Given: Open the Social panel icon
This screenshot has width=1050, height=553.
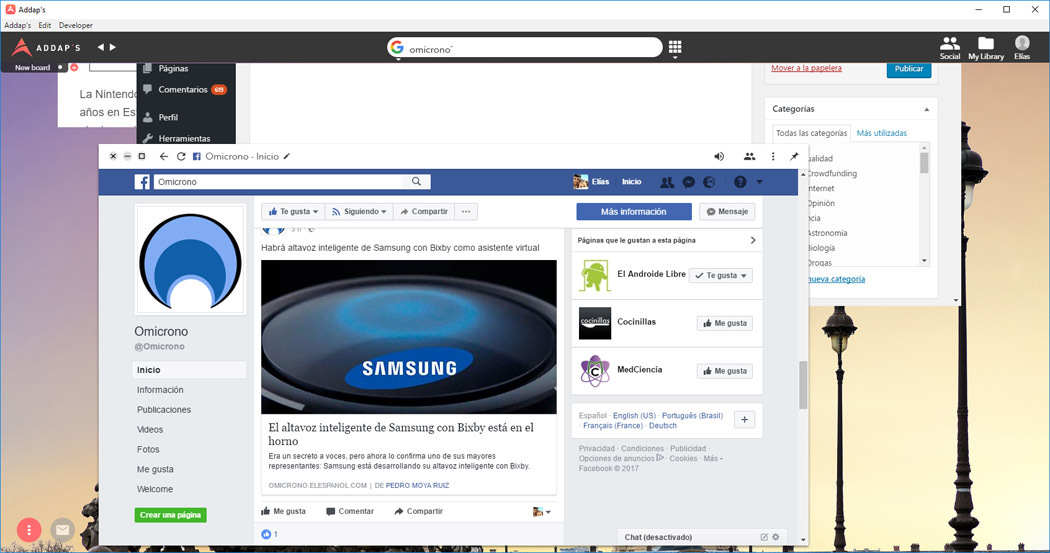Looking at the screenshot, I should click(x=950, y=48).
